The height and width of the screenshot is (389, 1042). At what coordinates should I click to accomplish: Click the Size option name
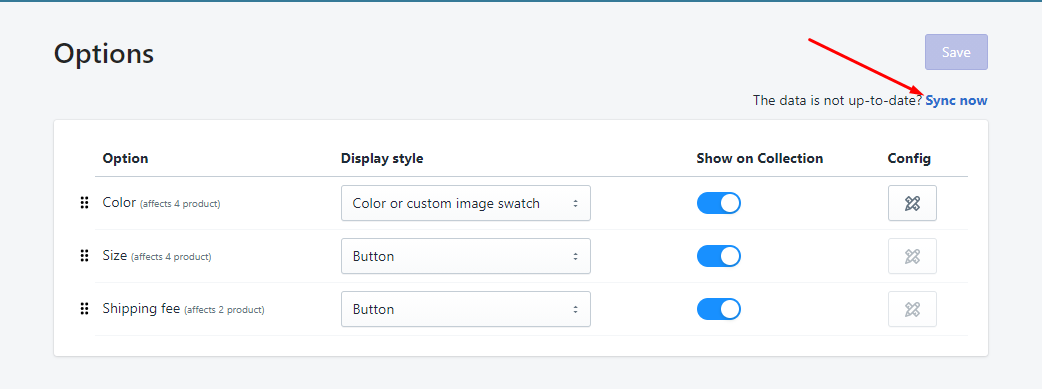tap(114, 255)
